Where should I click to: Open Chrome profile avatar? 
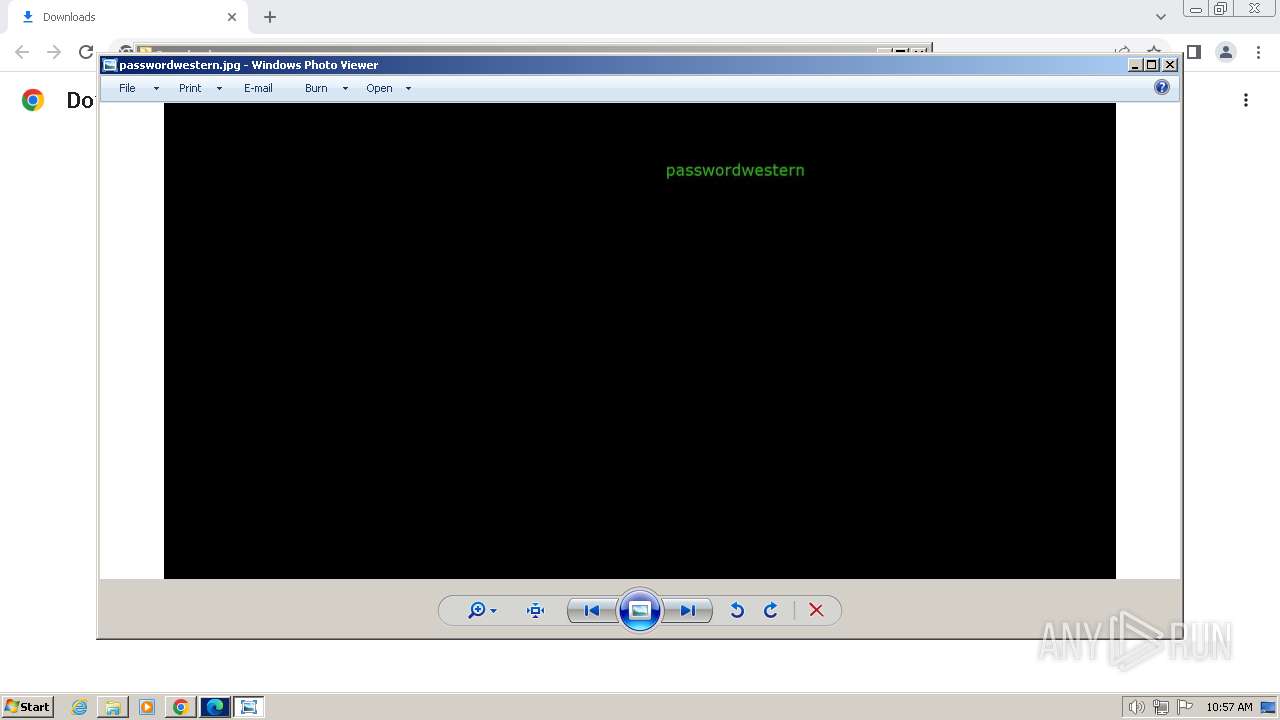[x=1226, y=52]
